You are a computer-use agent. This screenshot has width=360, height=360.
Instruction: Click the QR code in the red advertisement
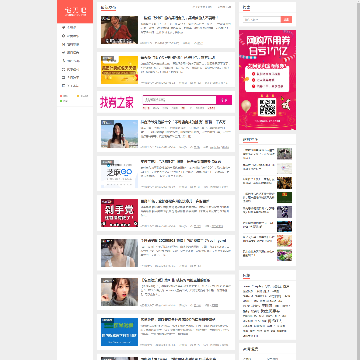267,107
